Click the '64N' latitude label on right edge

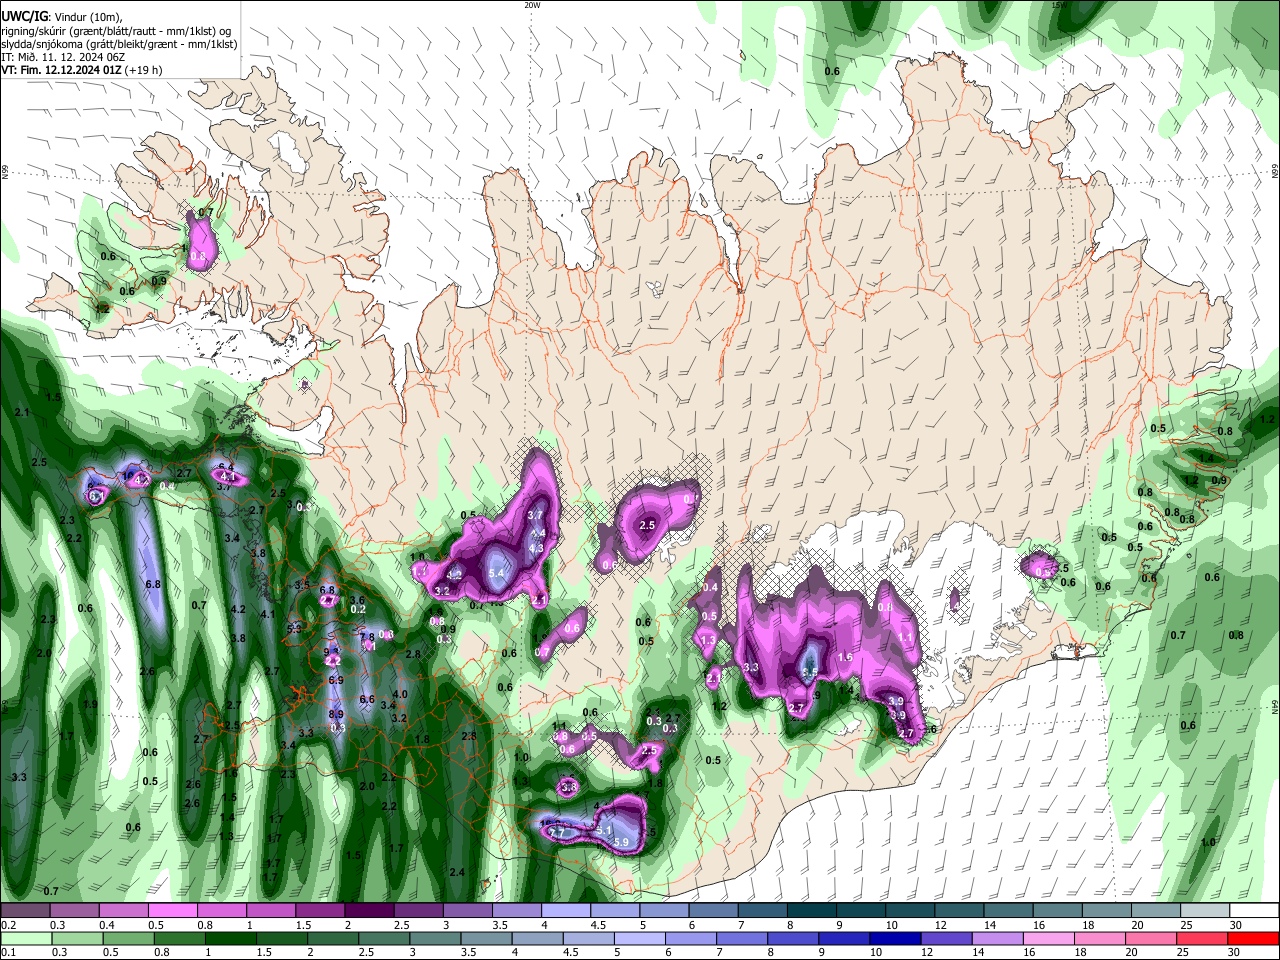click(x=1275, y=707)
